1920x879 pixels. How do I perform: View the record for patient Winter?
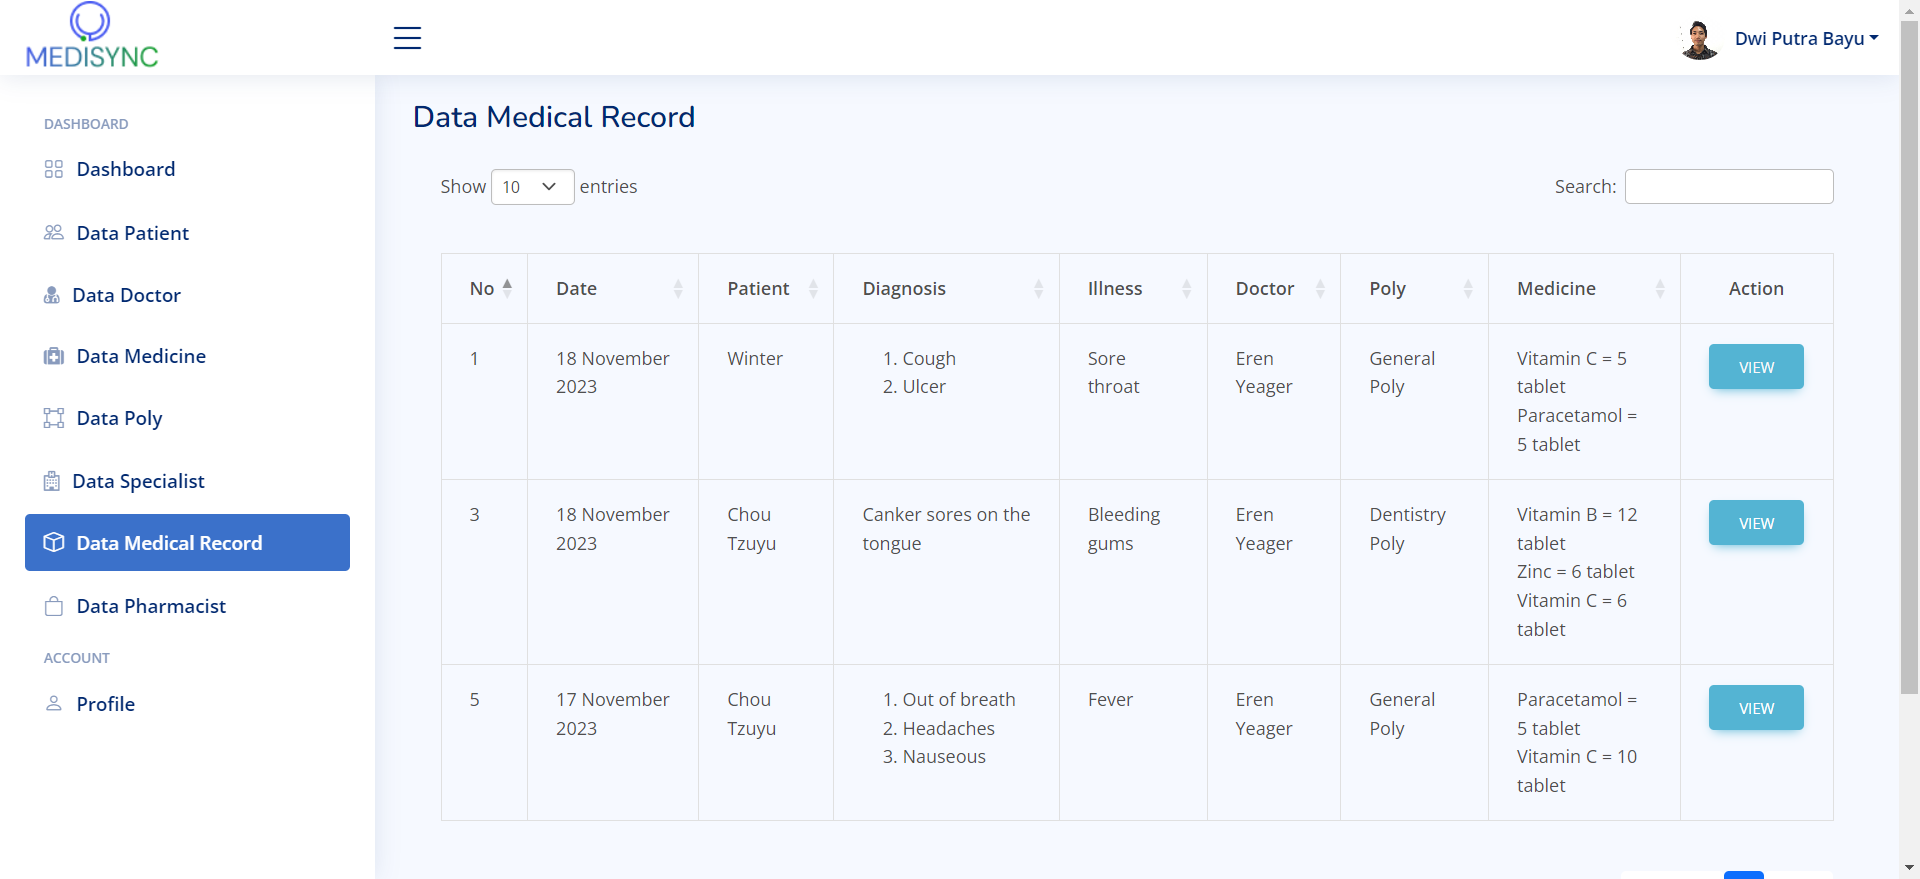tap(1755, 367)
